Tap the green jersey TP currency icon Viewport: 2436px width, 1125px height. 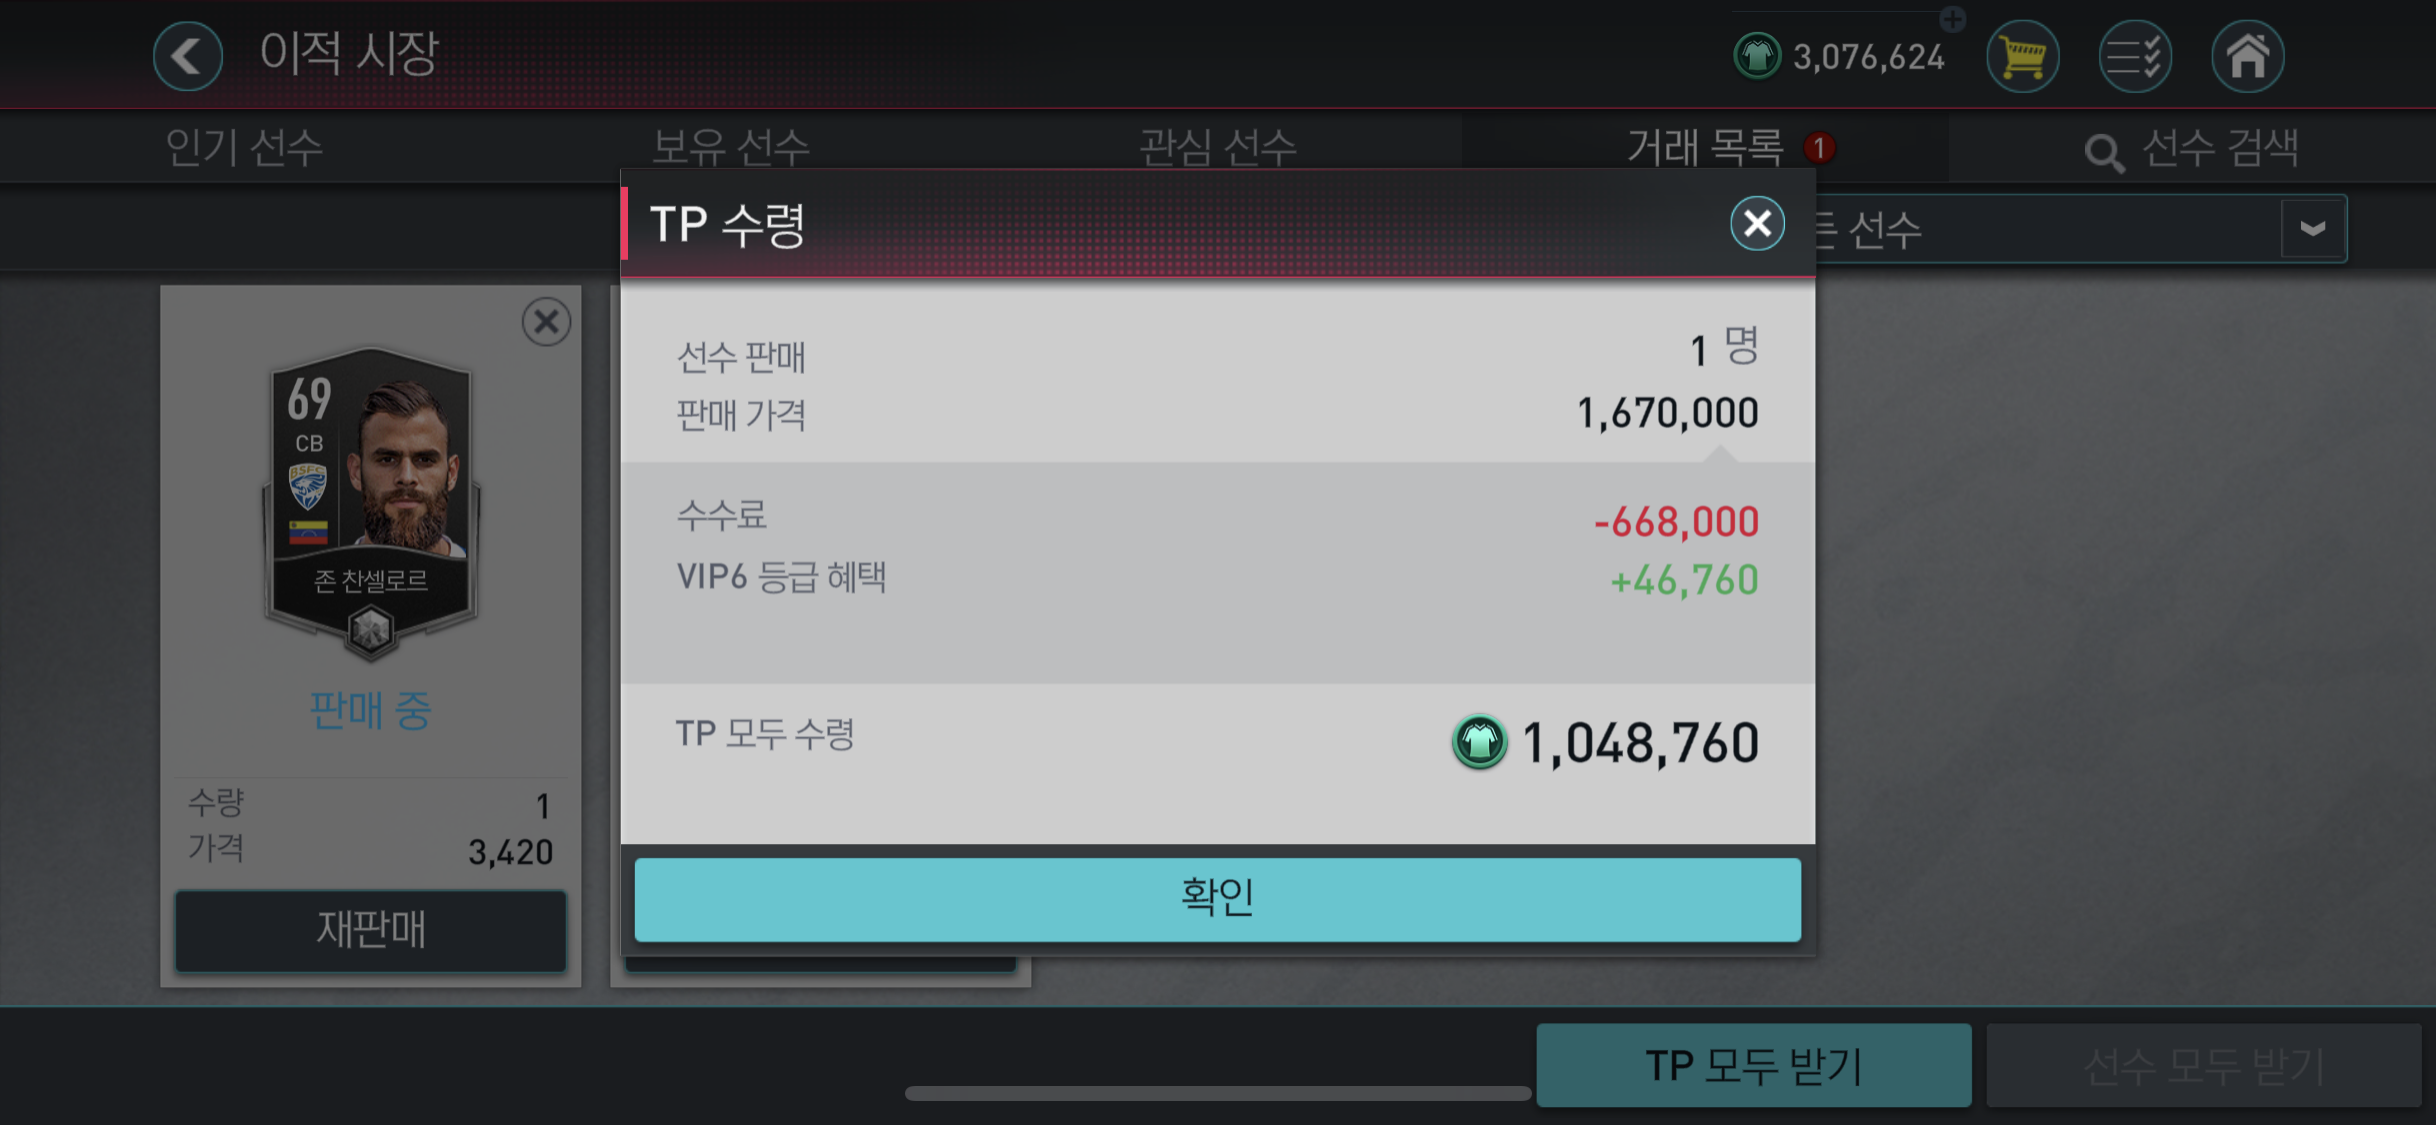(1757, 56)
